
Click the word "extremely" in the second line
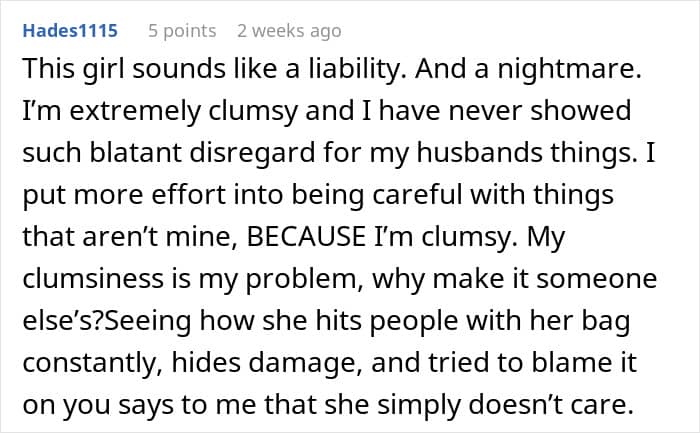point(135,112)
